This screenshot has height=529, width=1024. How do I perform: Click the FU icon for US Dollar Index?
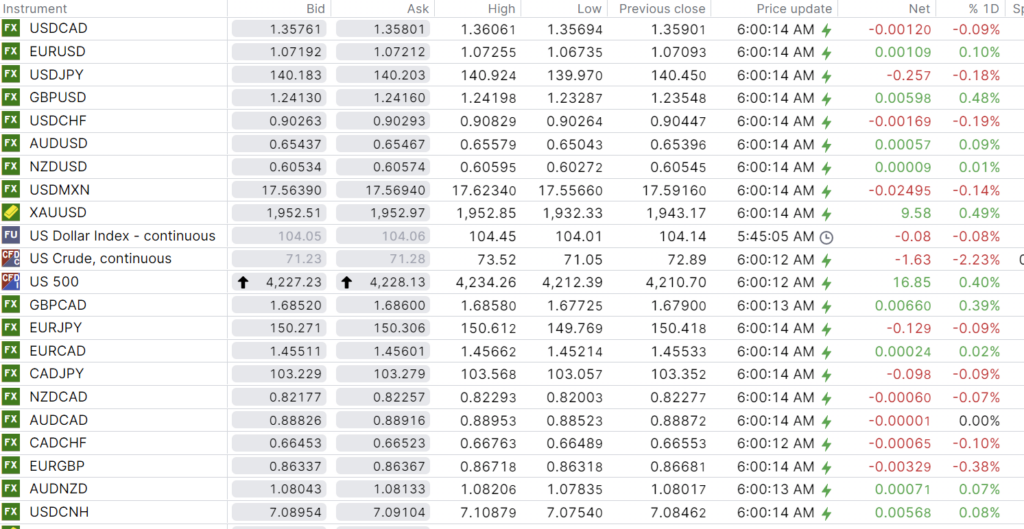coord(11,236)
